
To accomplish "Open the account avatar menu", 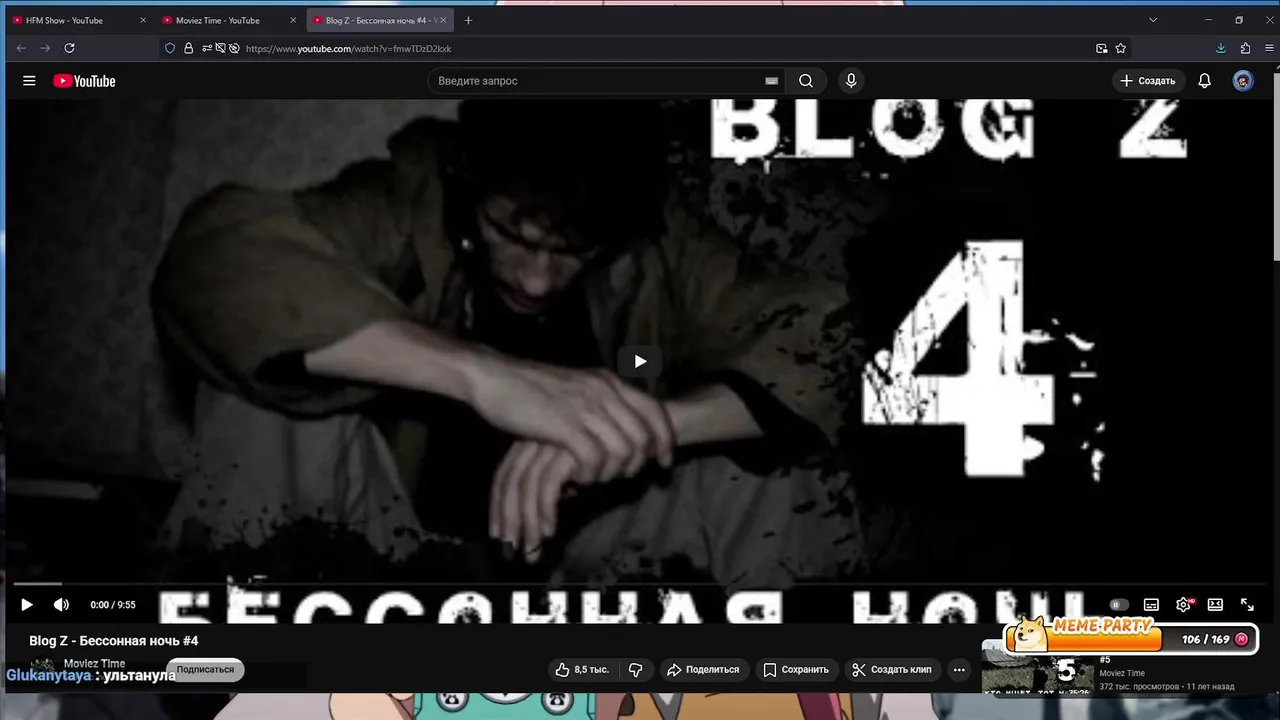I will point(1243,81).
